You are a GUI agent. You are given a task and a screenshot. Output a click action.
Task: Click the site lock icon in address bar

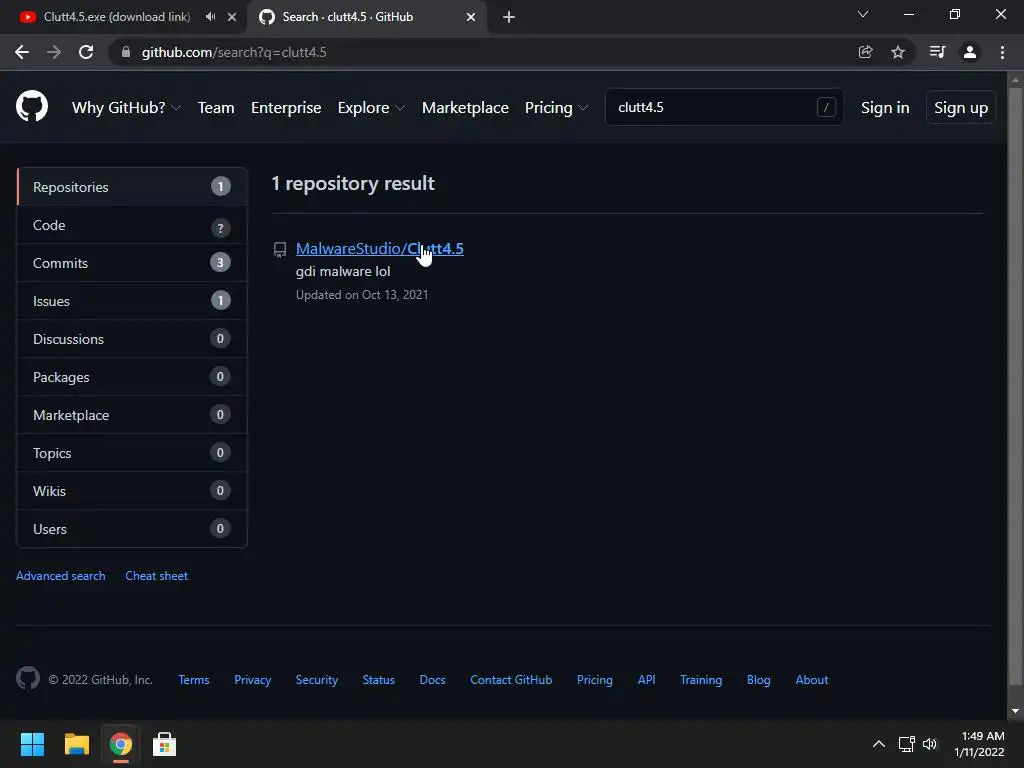(x=126, y=52)
